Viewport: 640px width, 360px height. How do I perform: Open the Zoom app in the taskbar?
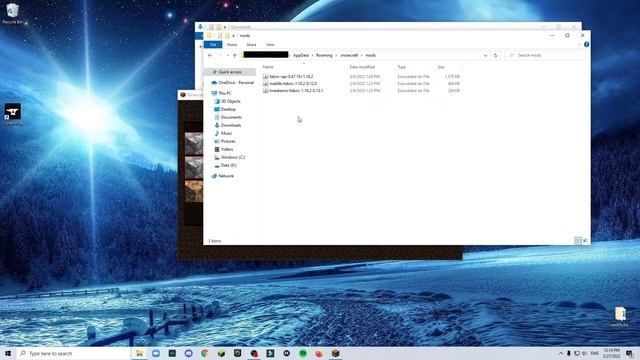(156, 353)
